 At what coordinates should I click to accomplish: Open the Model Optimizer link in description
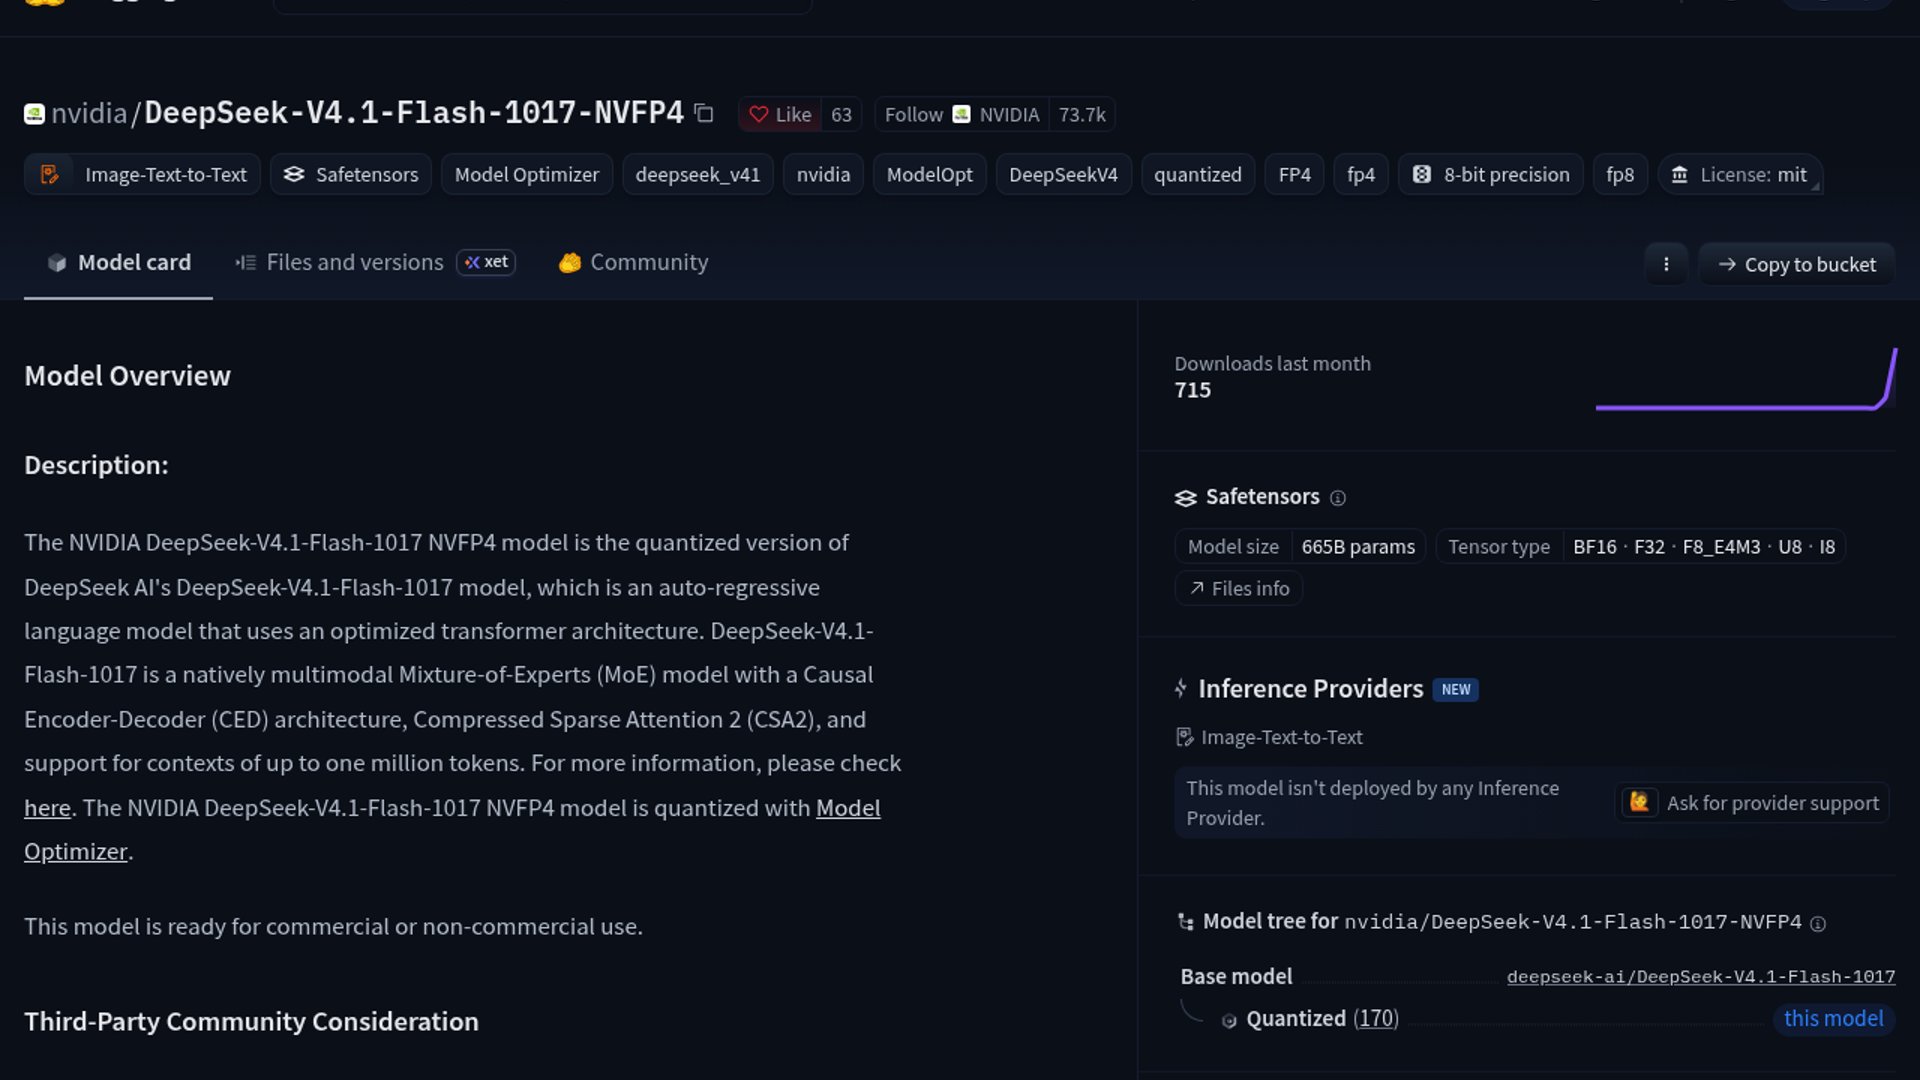848,808
